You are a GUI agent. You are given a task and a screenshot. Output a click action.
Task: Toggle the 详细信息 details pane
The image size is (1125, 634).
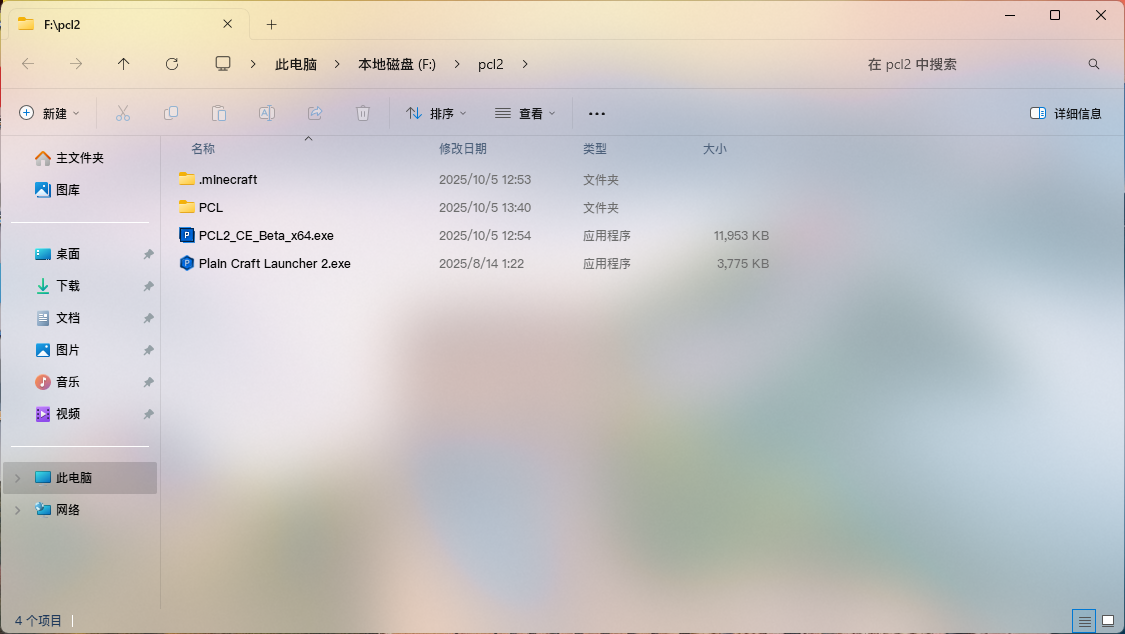tap(1066, 113)
